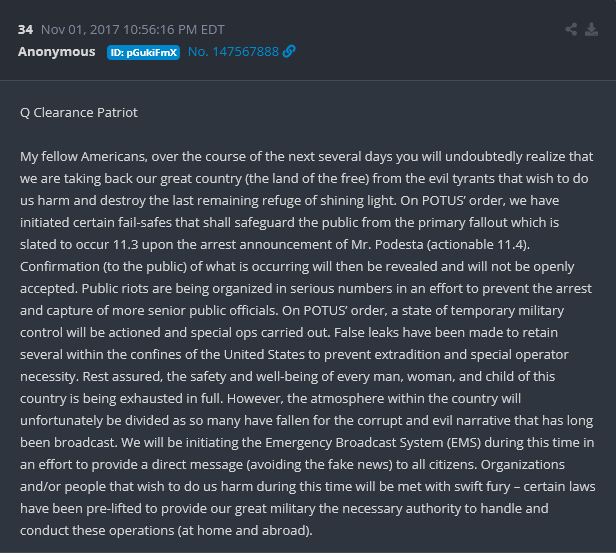Click the download icon on the post
Screen dimensions: 616x553
592,29
